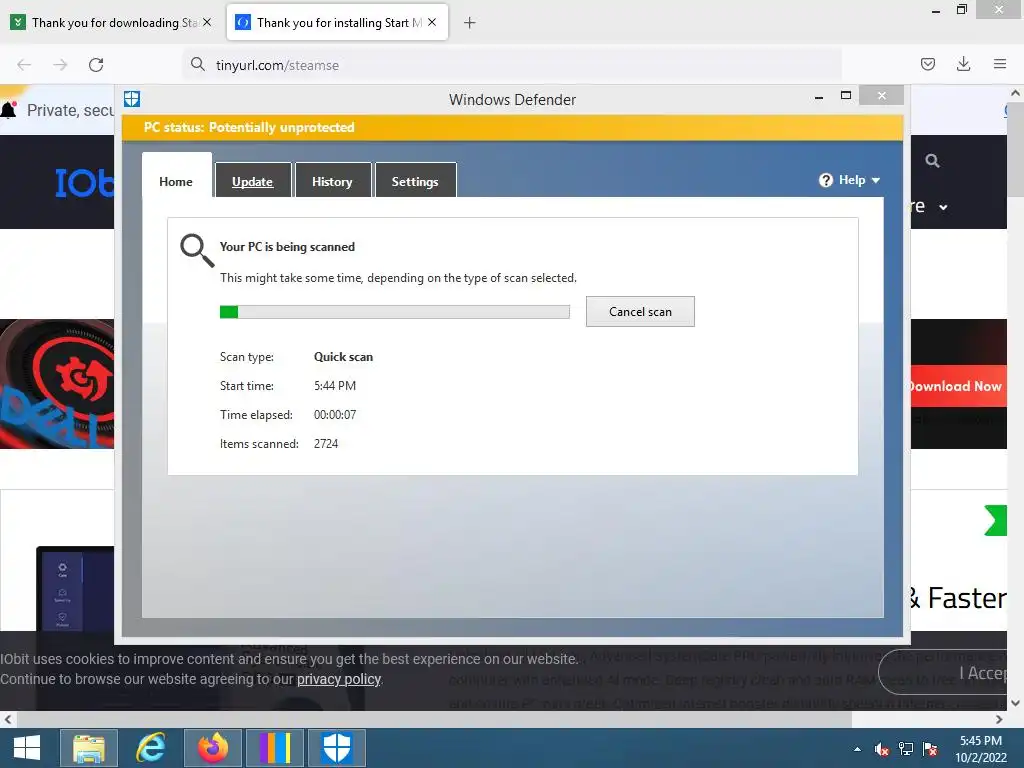This screenshot has width=1024, height=768.
Task: Open the Firefox downloads panel
Action: (963, 64)
